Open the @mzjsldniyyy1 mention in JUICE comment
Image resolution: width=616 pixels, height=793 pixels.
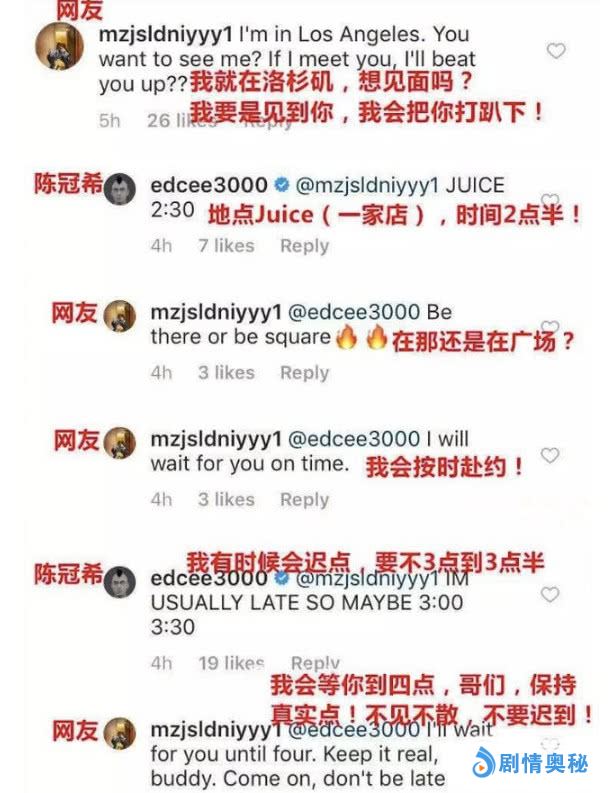367,186
